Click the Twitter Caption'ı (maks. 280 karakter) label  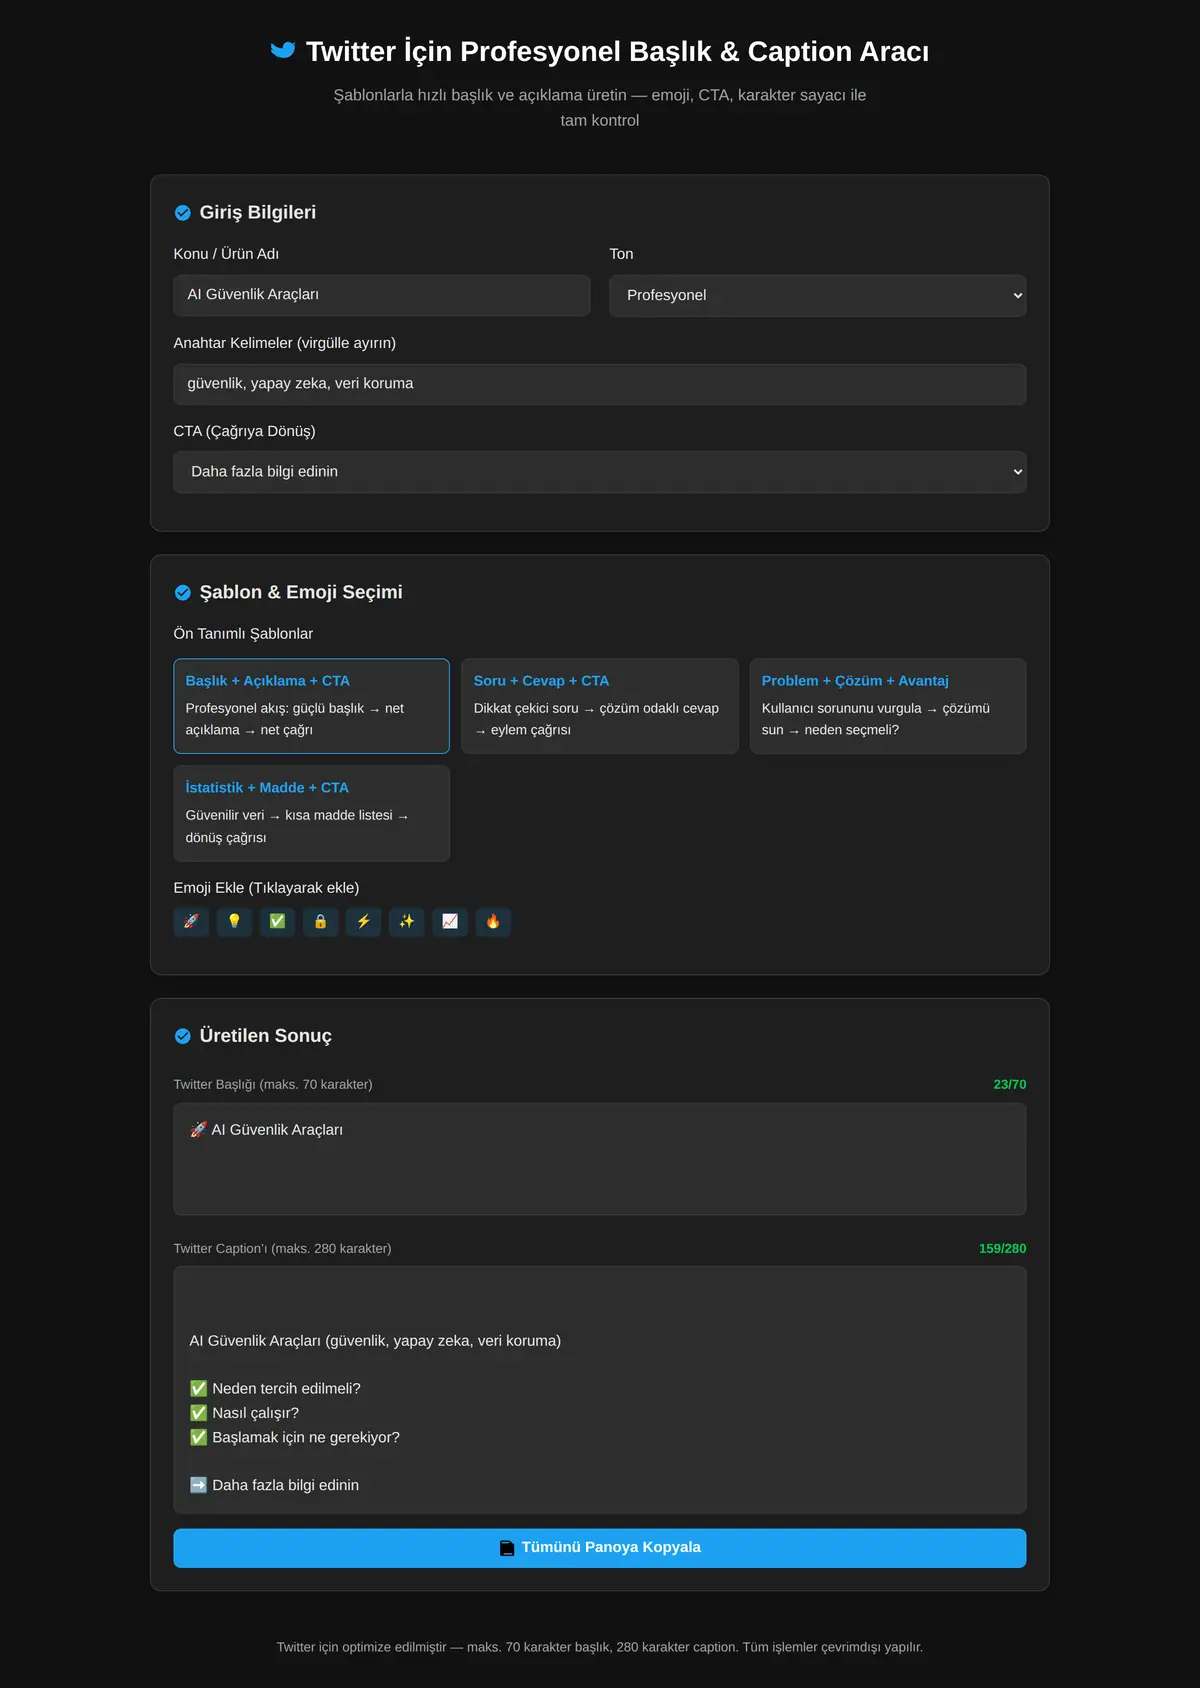[282, 1249]
